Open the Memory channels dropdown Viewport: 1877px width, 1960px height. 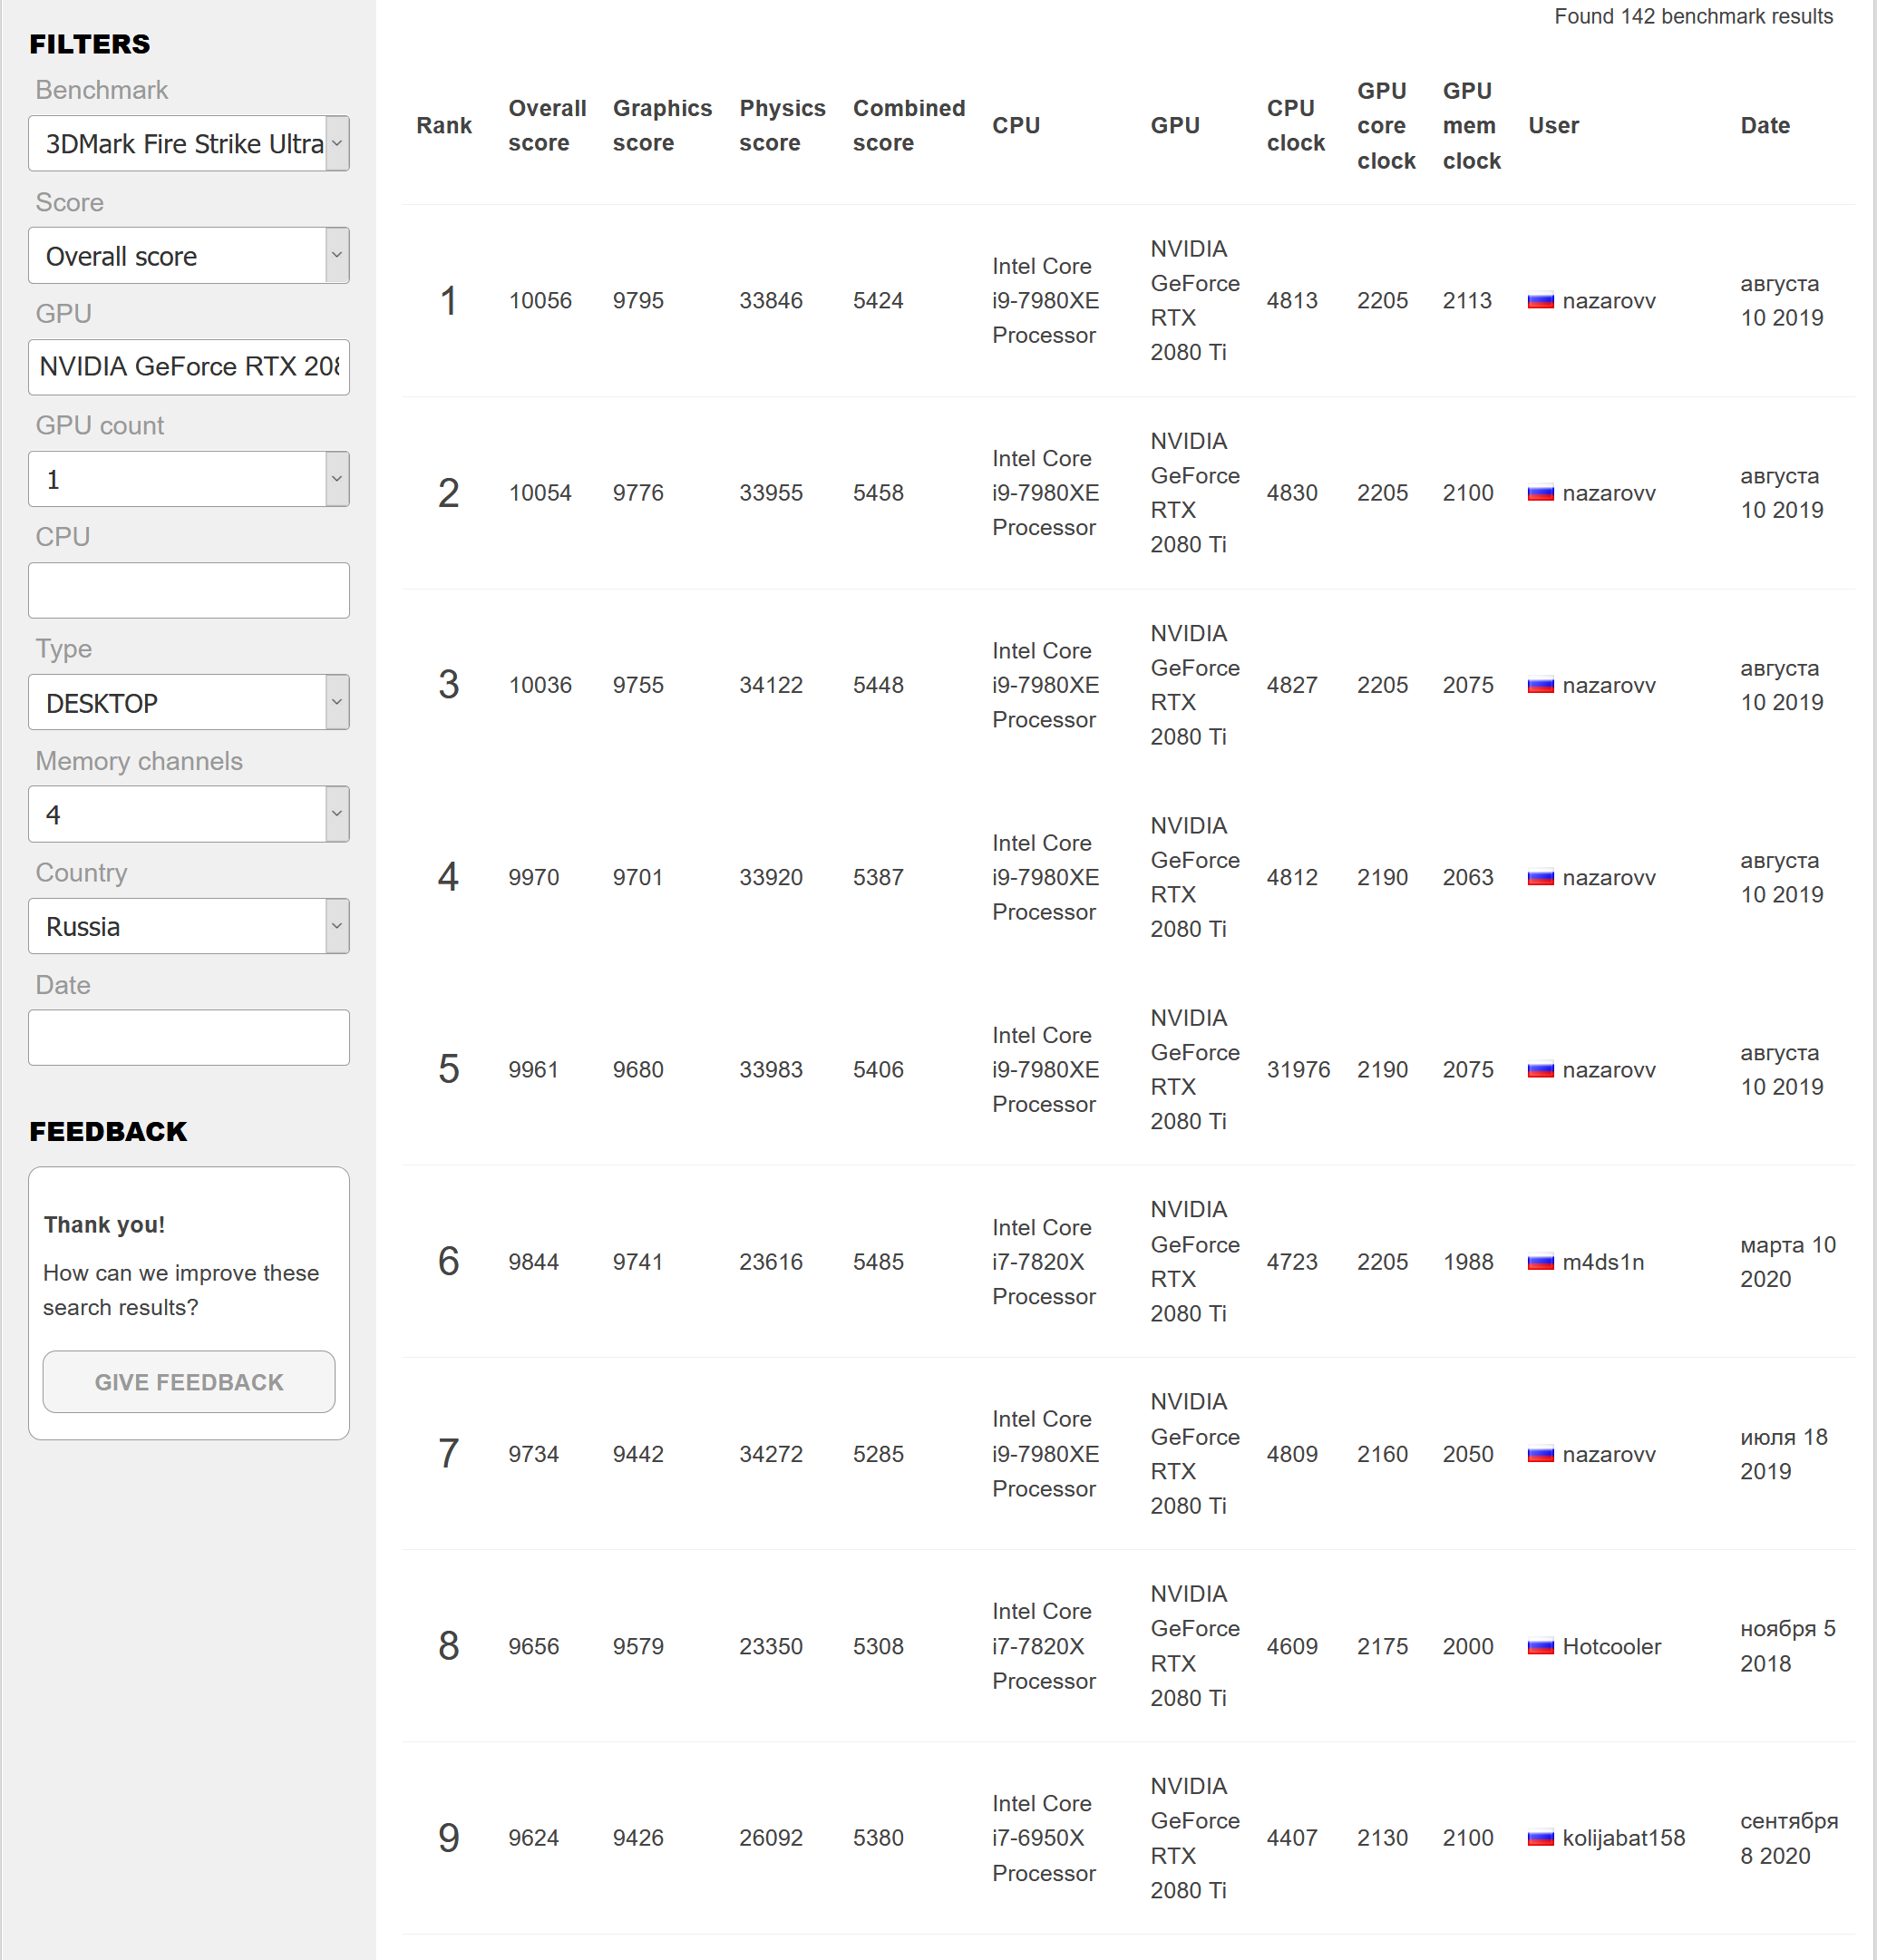[x=189, y=814]
